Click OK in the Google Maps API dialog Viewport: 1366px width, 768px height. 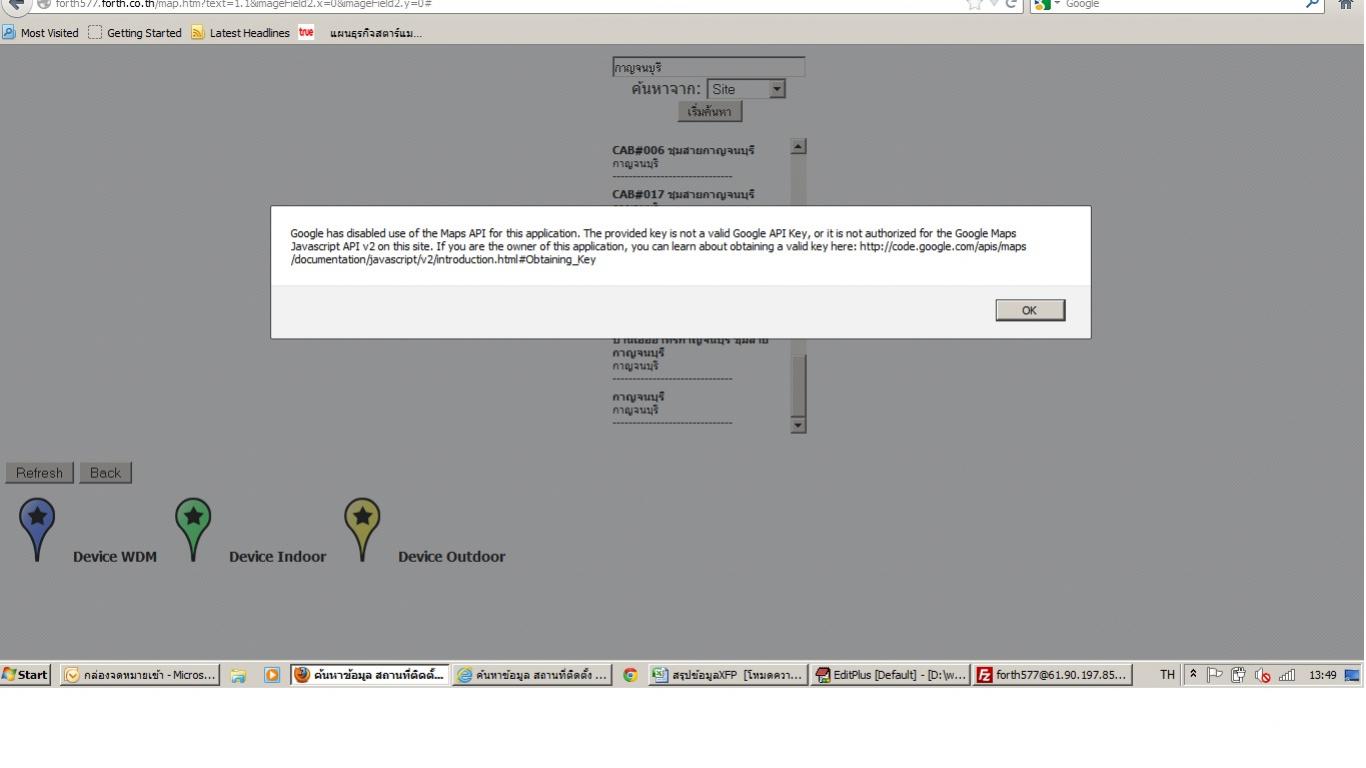pyautogui.click(x=1030, y=310)
